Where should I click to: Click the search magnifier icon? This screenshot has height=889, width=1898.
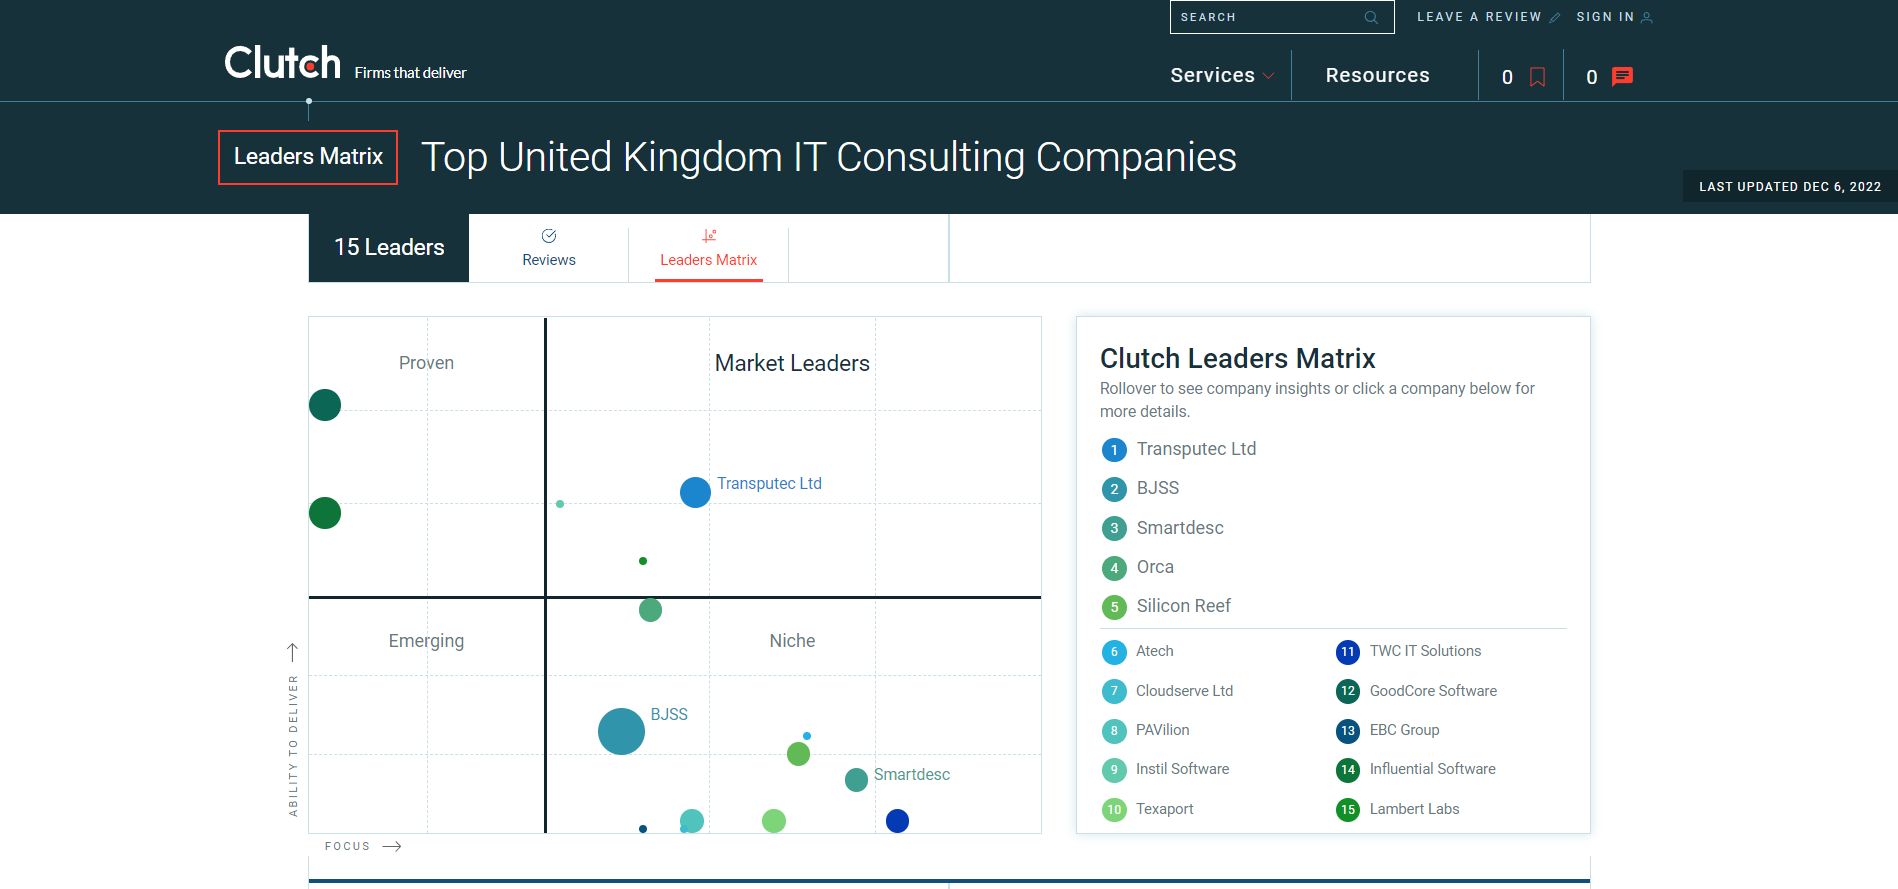pos(1371,17)
